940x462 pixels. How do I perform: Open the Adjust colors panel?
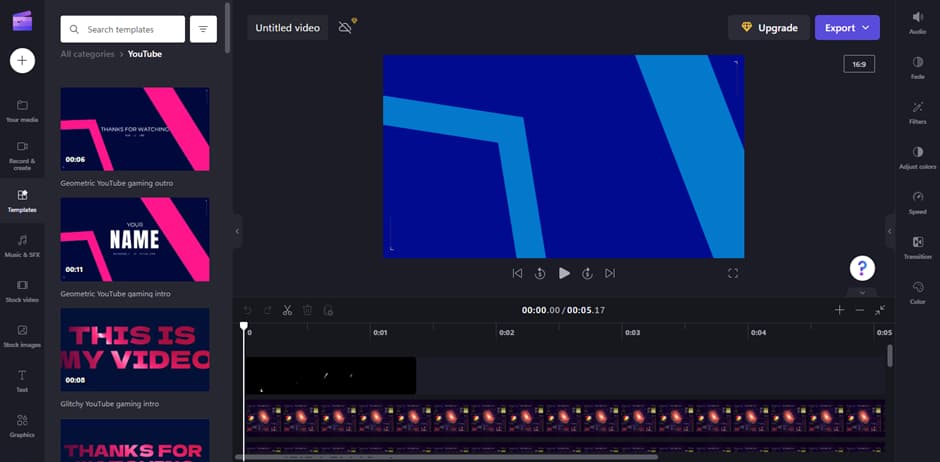click(x=918, y=158)
